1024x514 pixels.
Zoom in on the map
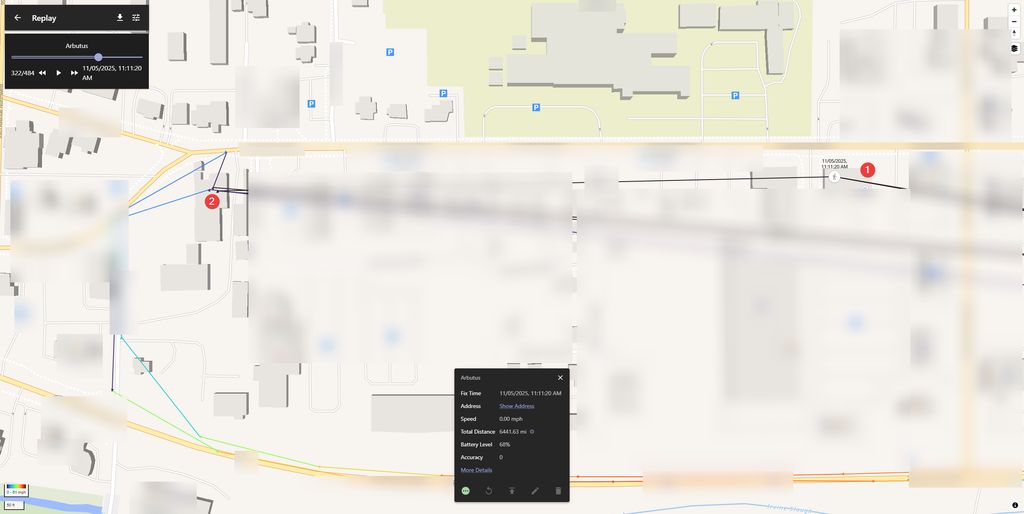[1014, 10]
